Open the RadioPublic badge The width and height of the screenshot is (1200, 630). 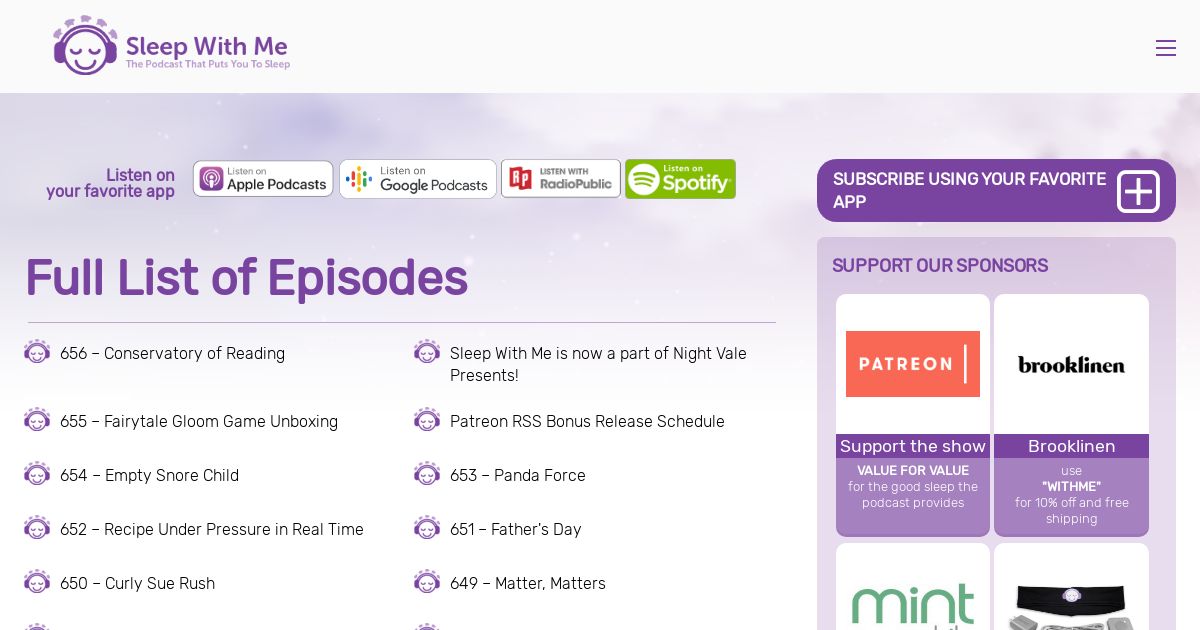[561, 178]
